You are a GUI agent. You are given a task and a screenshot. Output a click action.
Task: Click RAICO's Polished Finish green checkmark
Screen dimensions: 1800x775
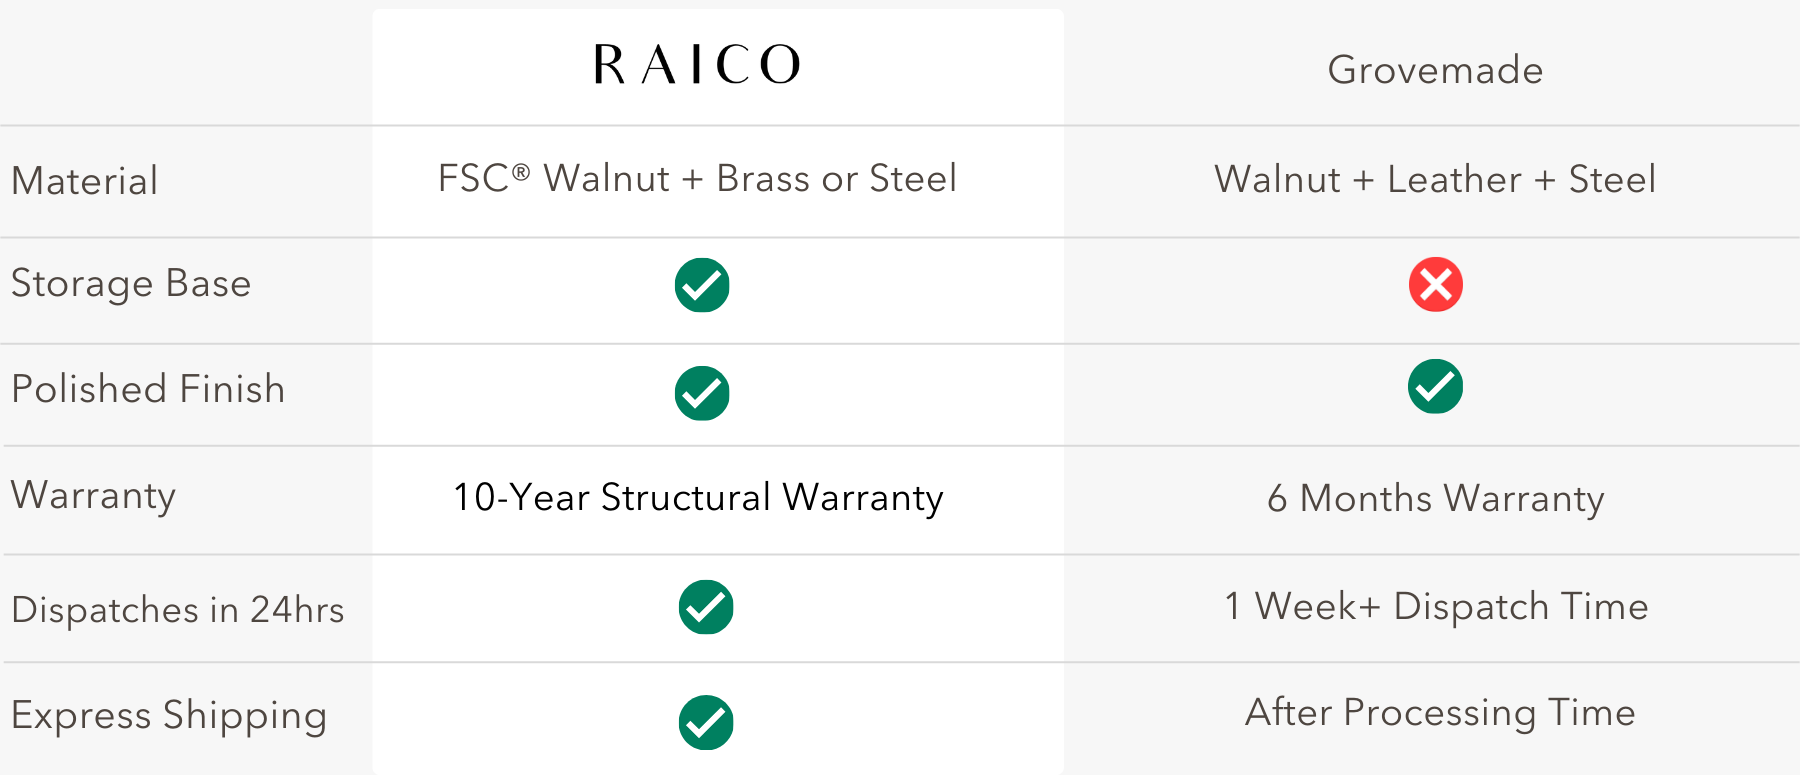click(x=702, y=393)
